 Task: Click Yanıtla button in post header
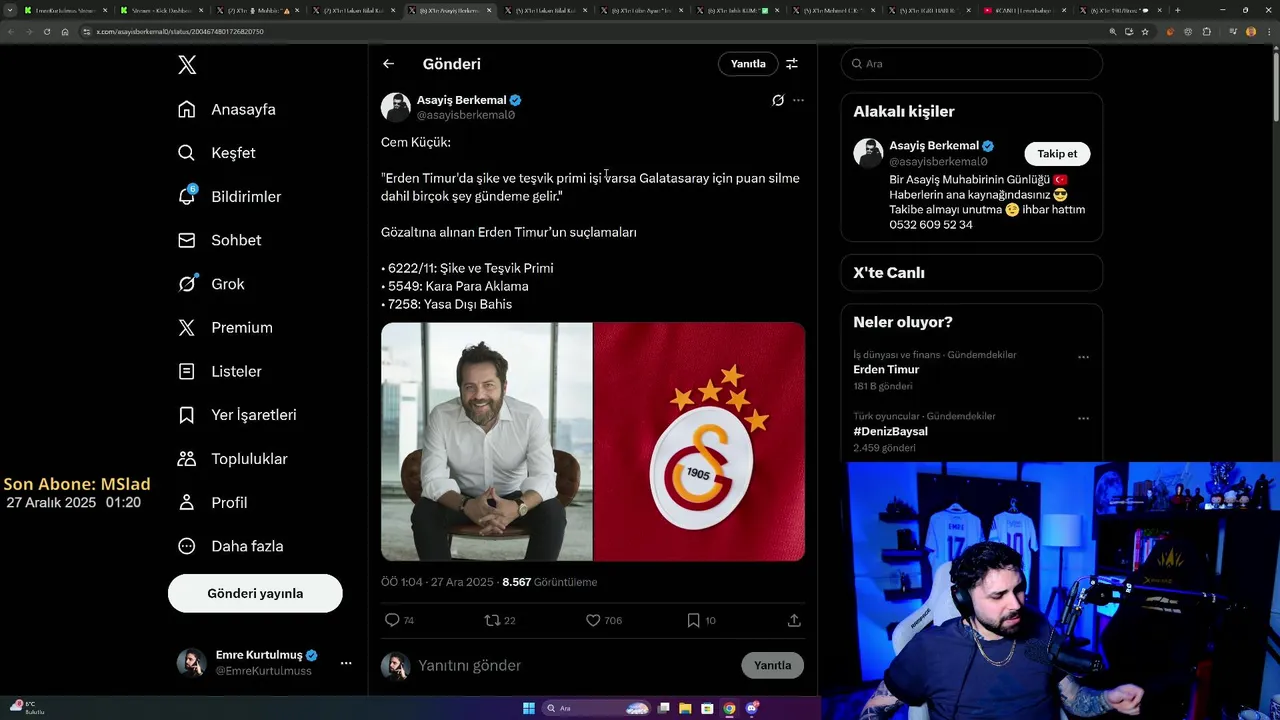[x=748, y=64]
